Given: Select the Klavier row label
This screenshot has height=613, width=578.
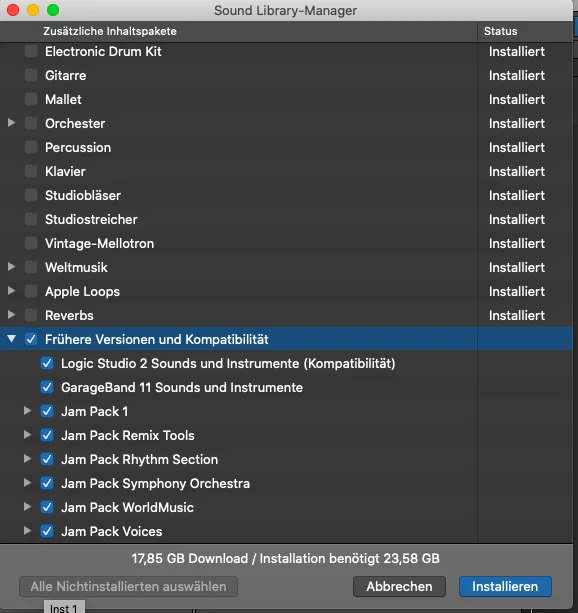Looking at the screenshot, I should coord(65,171).
